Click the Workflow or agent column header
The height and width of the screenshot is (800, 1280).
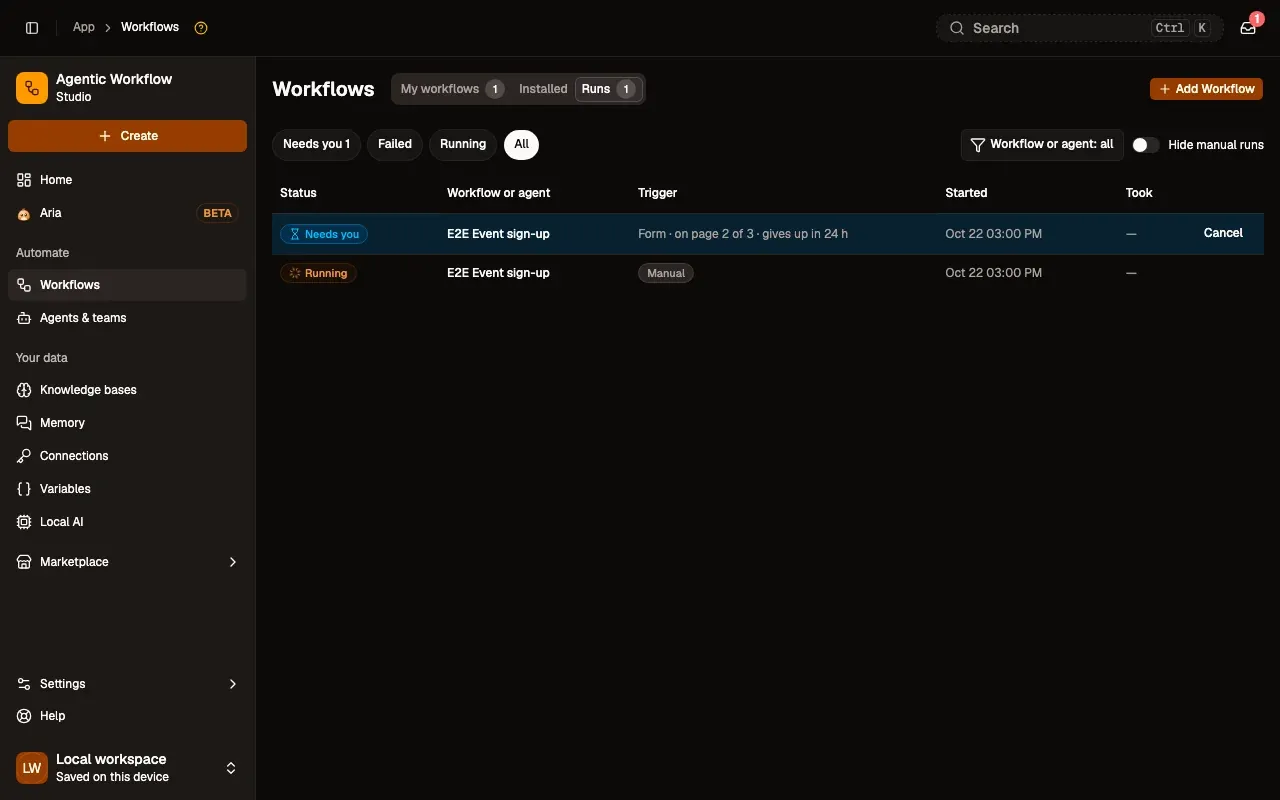[x=498, y=193]
